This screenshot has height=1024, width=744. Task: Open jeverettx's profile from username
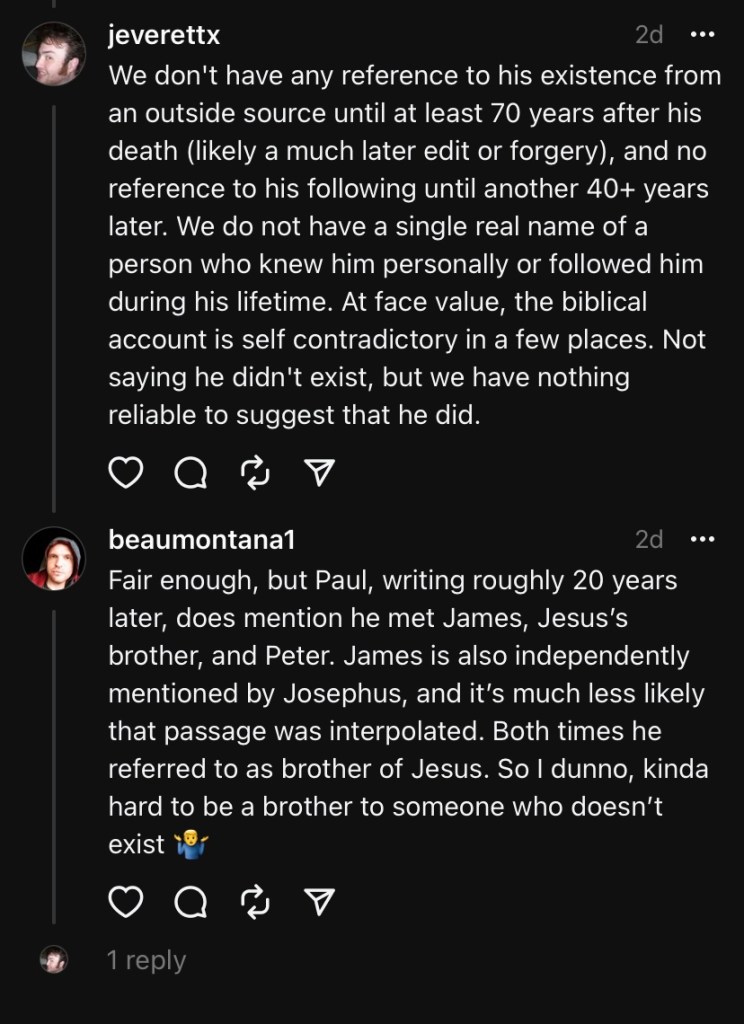pos(164,35)
